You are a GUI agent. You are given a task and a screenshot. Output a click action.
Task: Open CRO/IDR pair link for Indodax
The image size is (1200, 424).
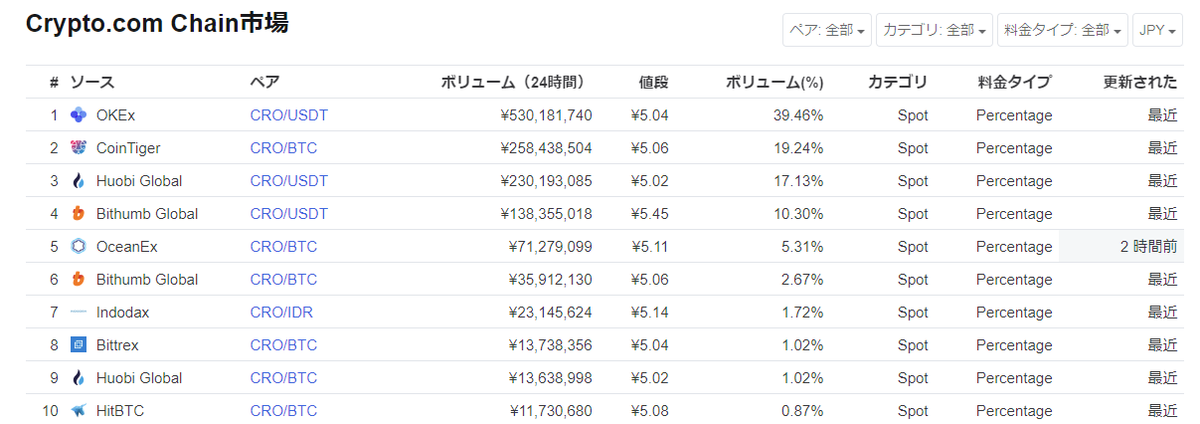tap(281, 312)
